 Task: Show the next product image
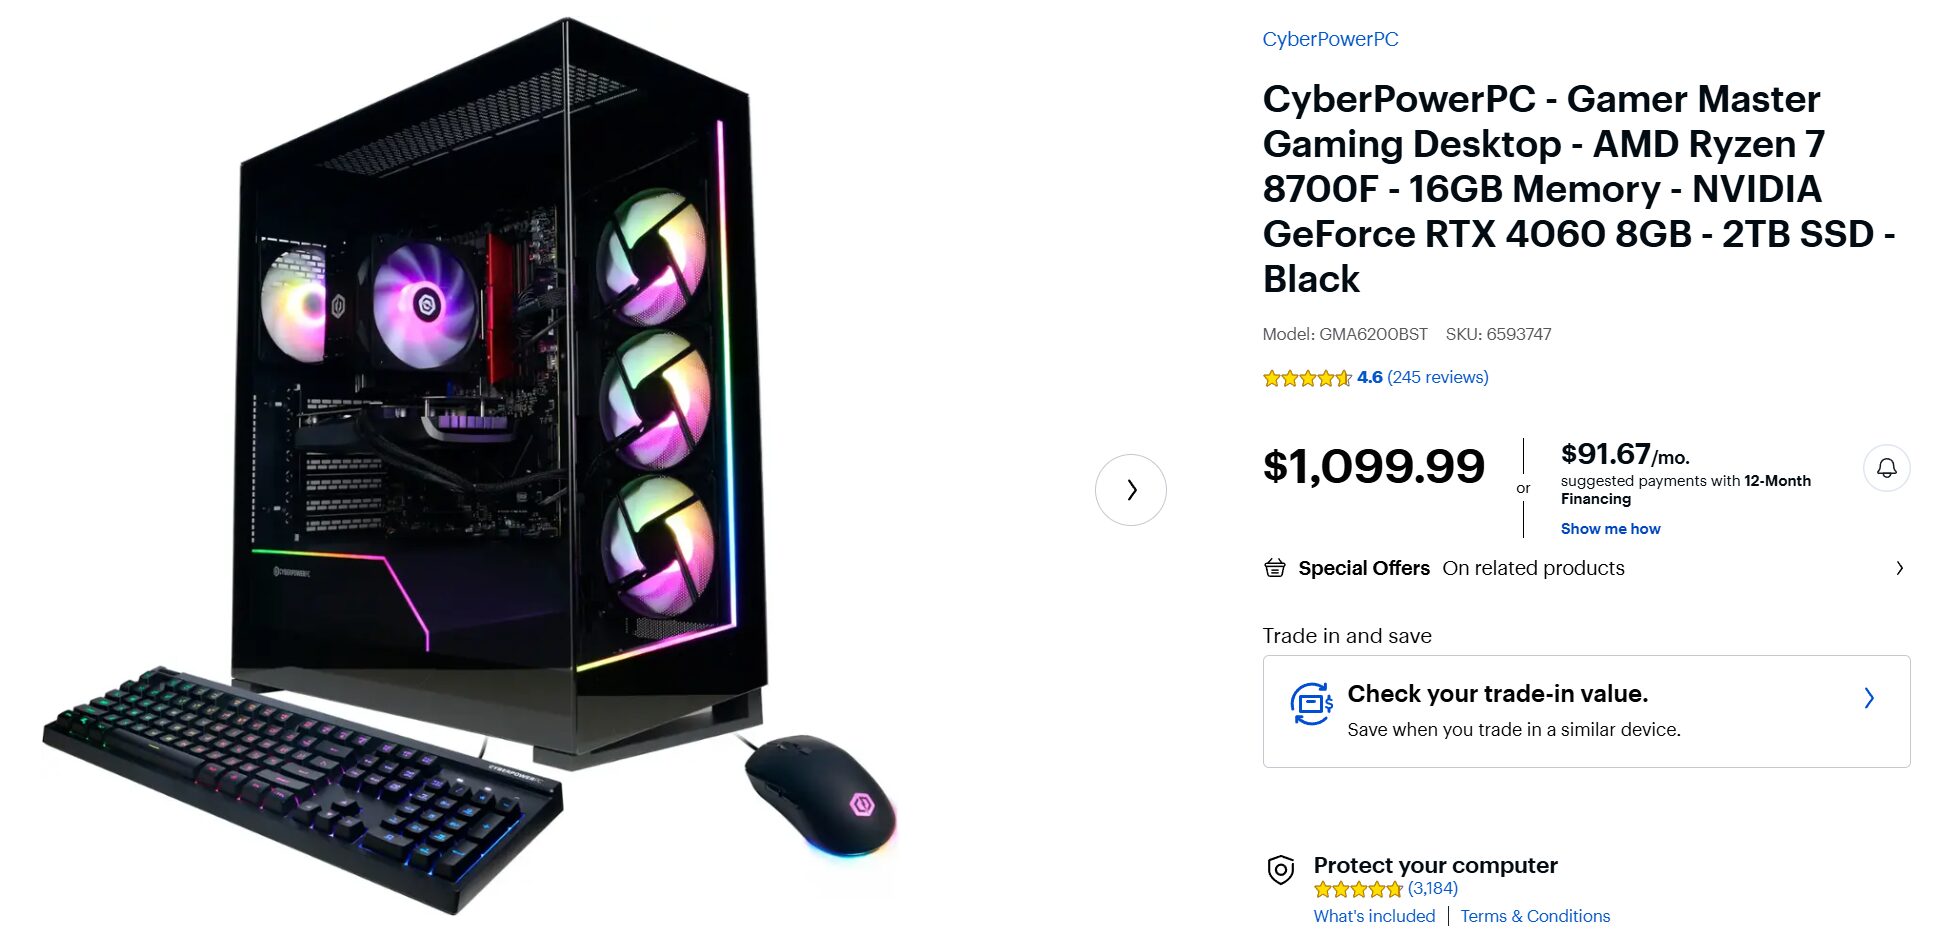click(1131, 490)
